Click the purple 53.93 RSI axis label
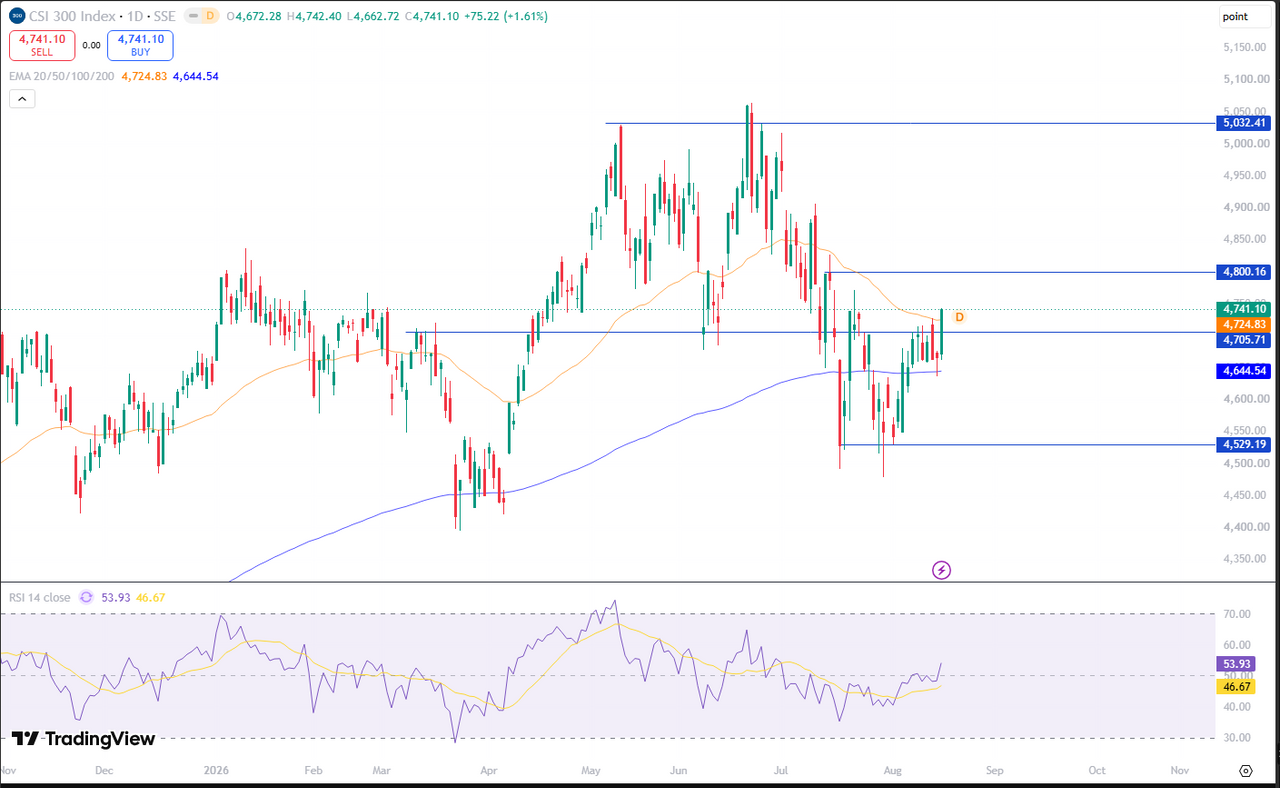The height and width of the screenshot is (788, 1280). [1236, 663]
